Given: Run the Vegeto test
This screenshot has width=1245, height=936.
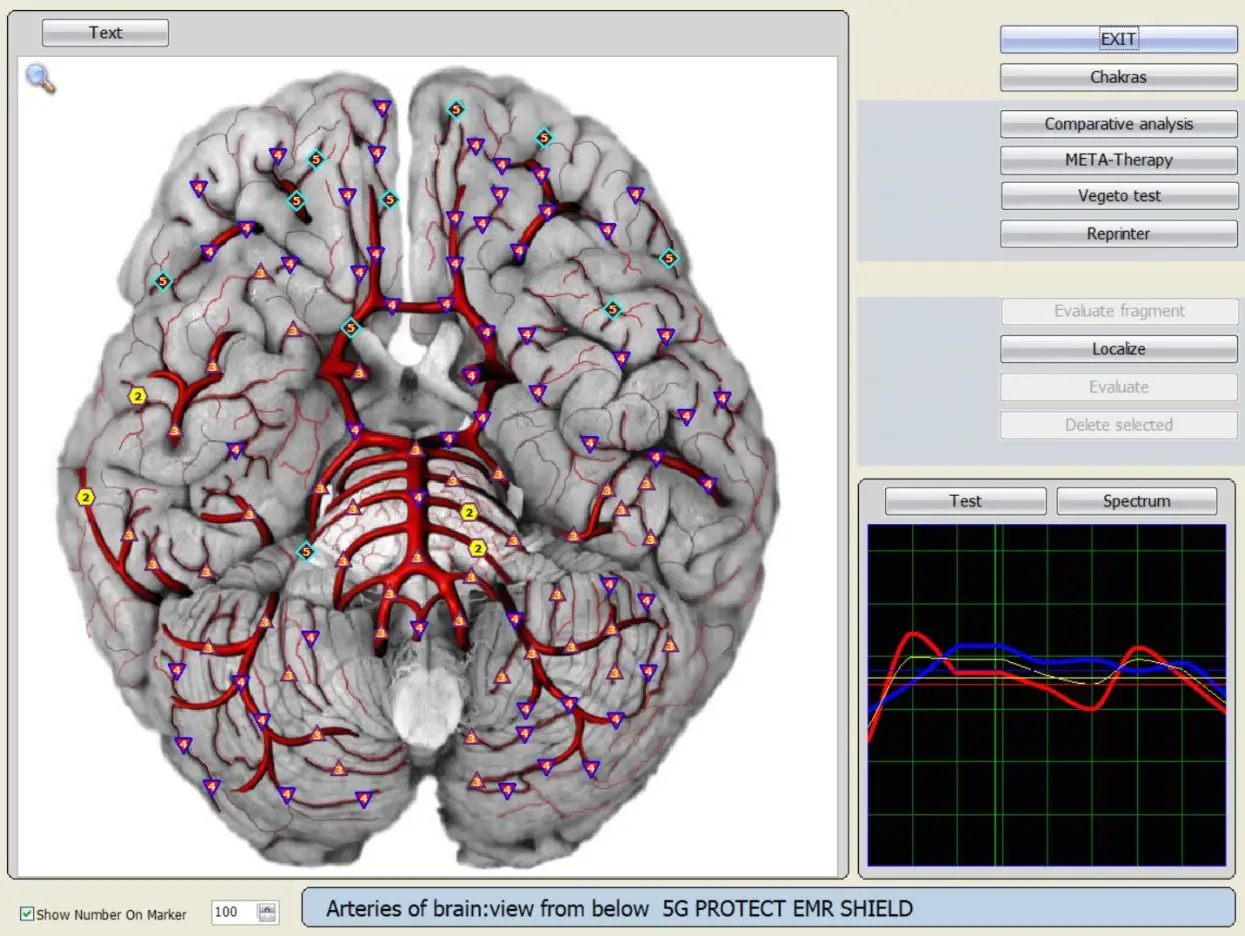Looking at the screenshot, I should tap(1118, 196).
